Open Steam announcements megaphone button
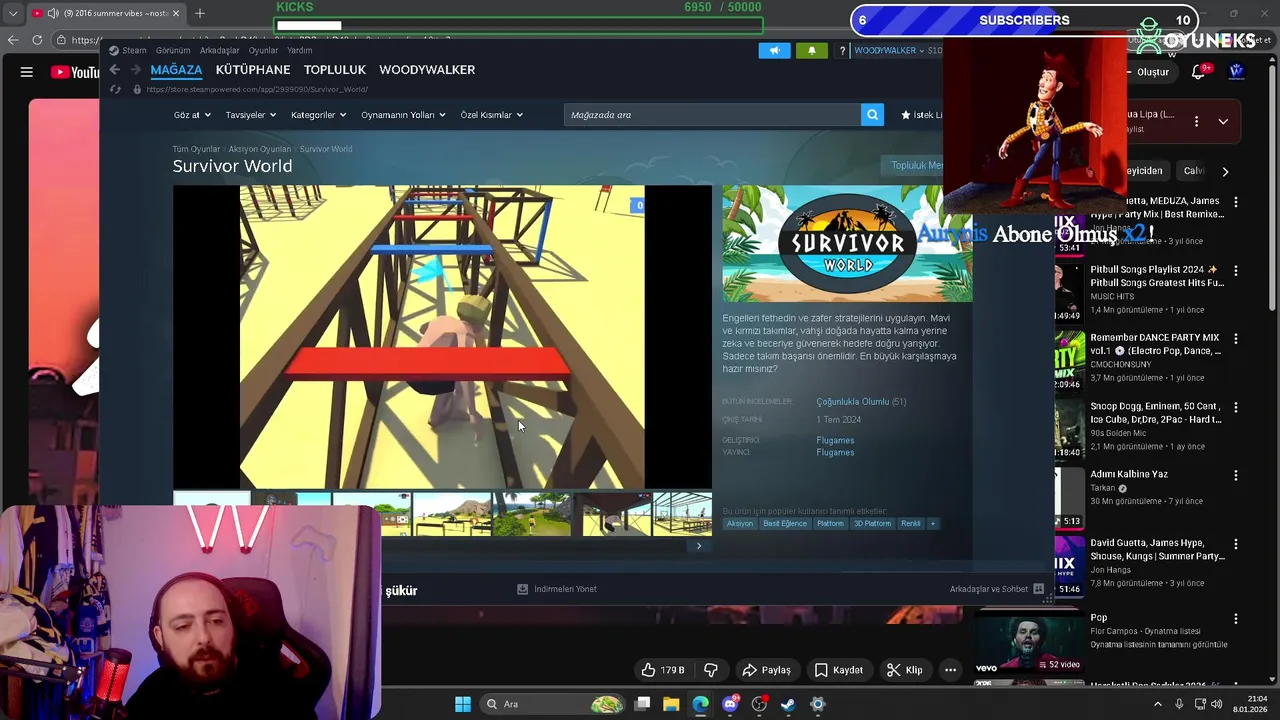This screenshot has width=1280, height=720. [774, 50]
